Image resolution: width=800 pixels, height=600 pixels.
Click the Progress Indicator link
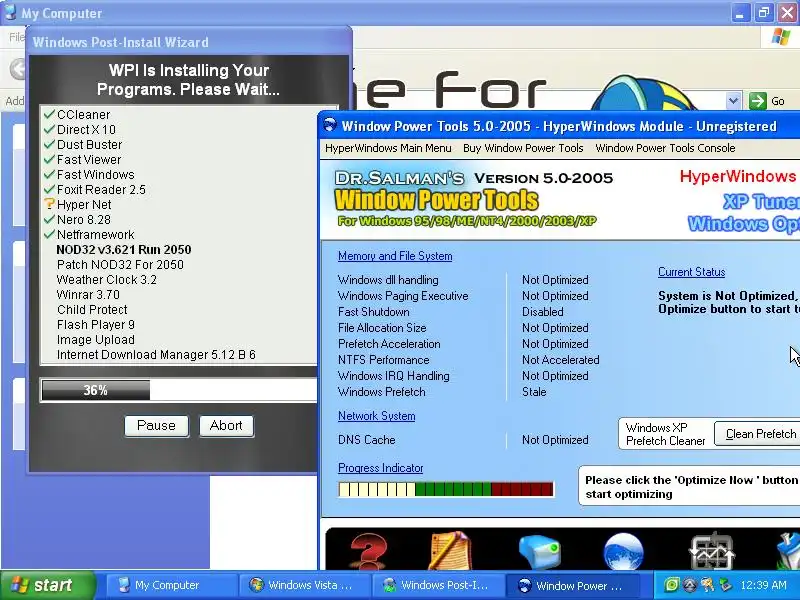381,468
